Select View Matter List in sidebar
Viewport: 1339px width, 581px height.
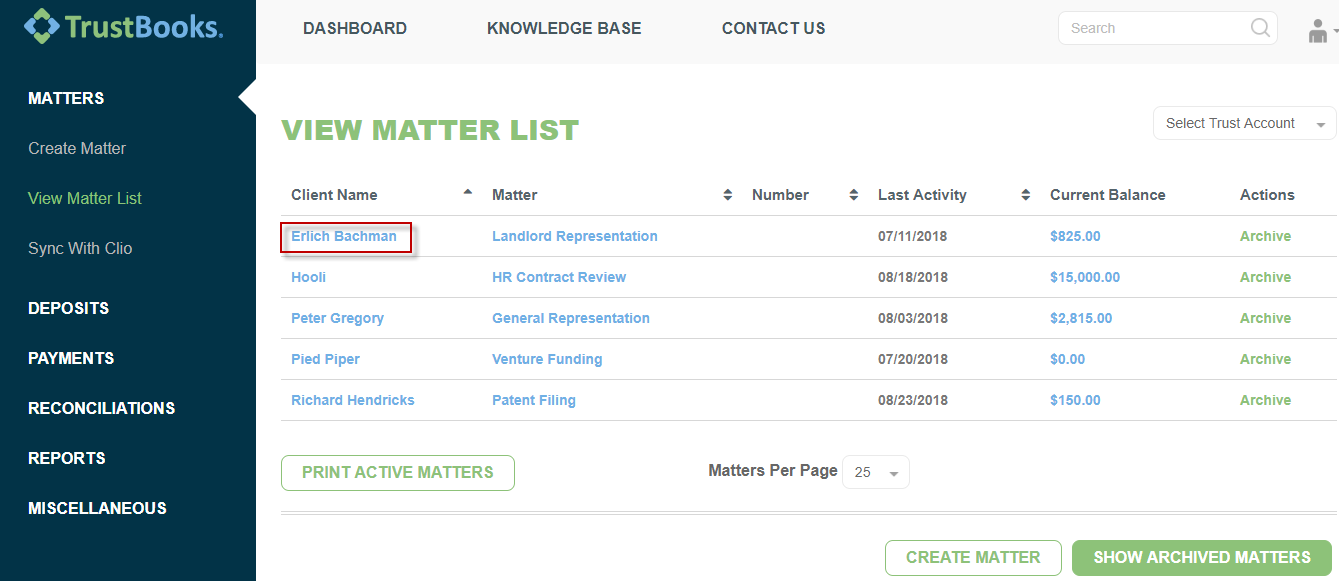[x=85, y=198]
